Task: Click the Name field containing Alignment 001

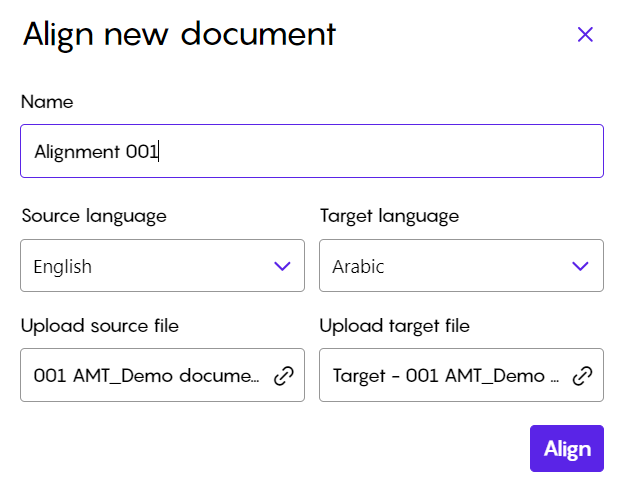Action: (x=312, y=151)
